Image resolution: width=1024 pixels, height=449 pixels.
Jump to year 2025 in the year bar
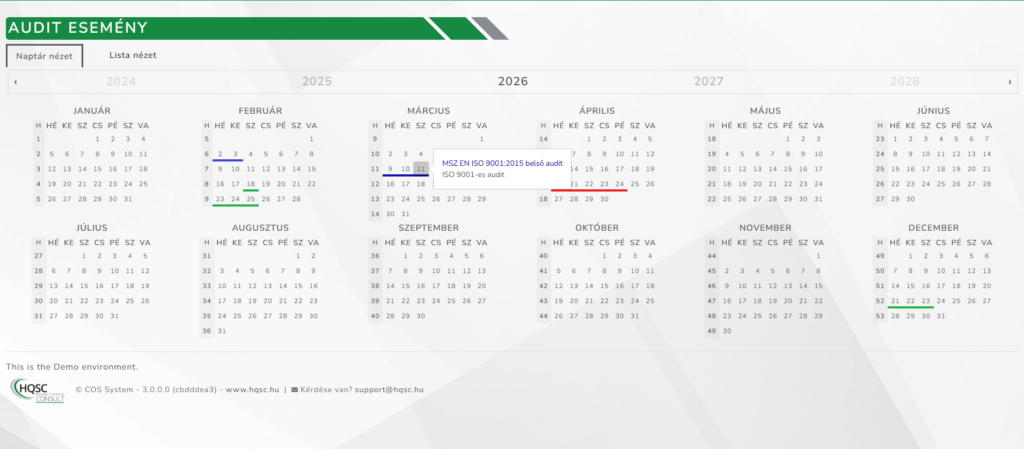point(317,82)
